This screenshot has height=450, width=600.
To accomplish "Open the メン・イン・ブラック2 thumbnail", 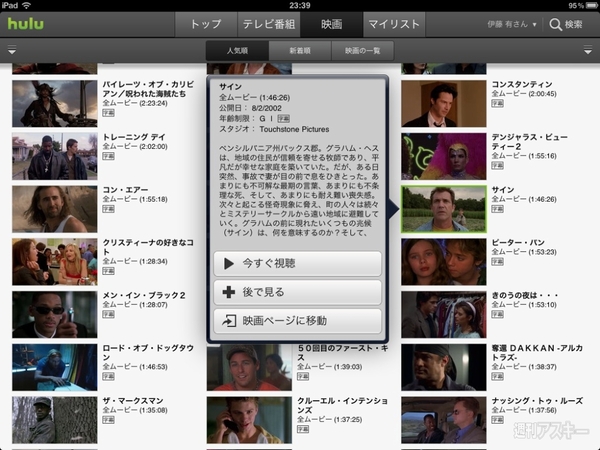I will [55, 315].
